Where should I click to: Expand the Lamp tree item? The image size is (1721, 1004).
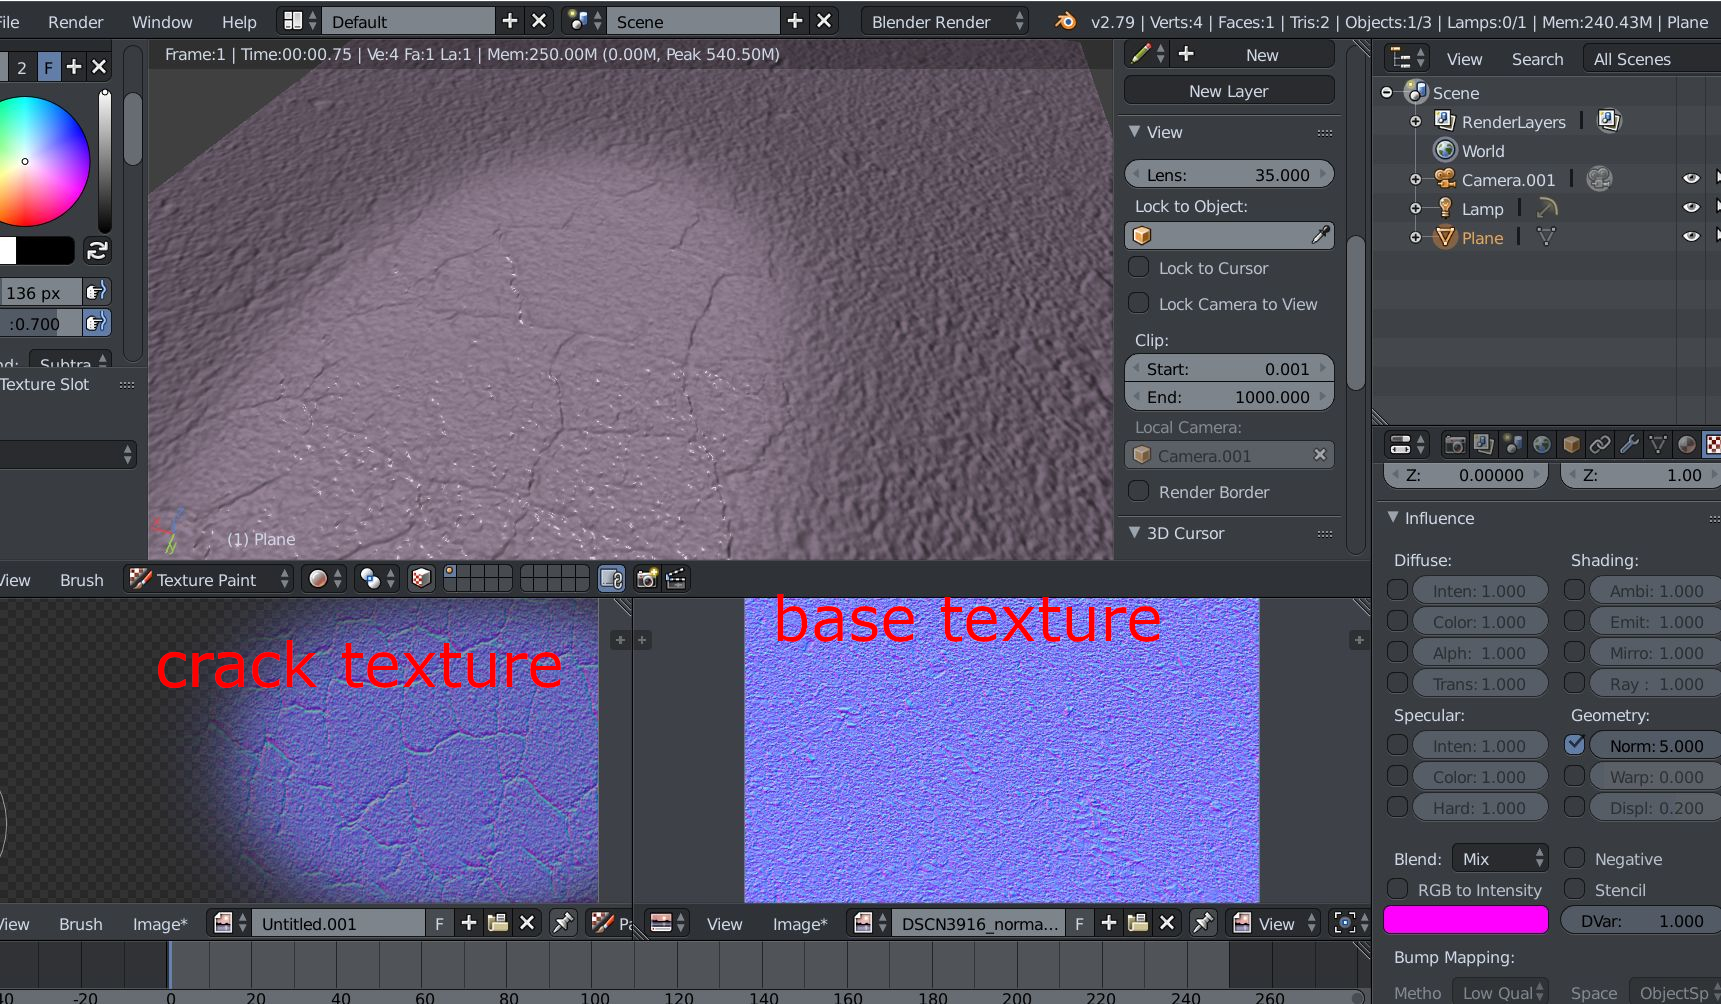(1415, 208)
